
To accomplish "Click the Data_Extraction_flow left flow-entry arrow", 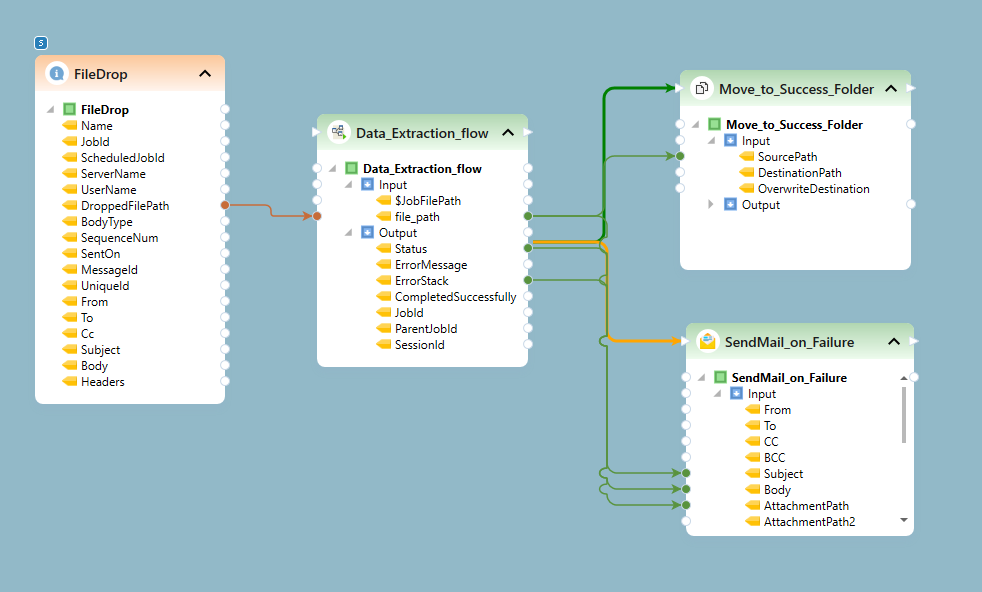I will point(316,132).
